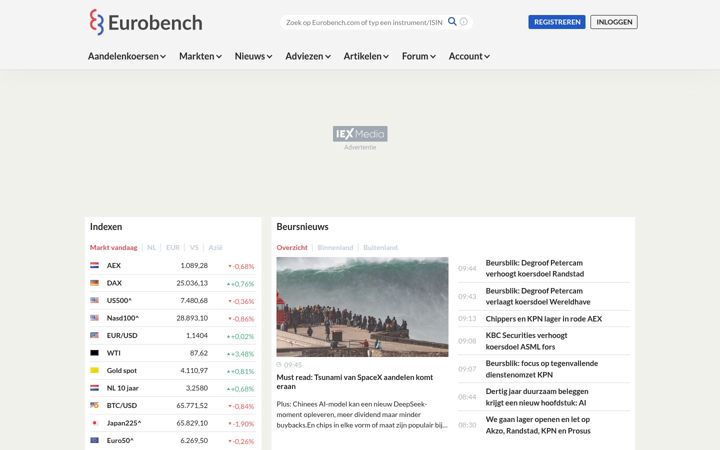Image resolution: width=720 pixels, height=450 pixels.
Task: Switch to the NL indexes tab
Action: (152, 248)
